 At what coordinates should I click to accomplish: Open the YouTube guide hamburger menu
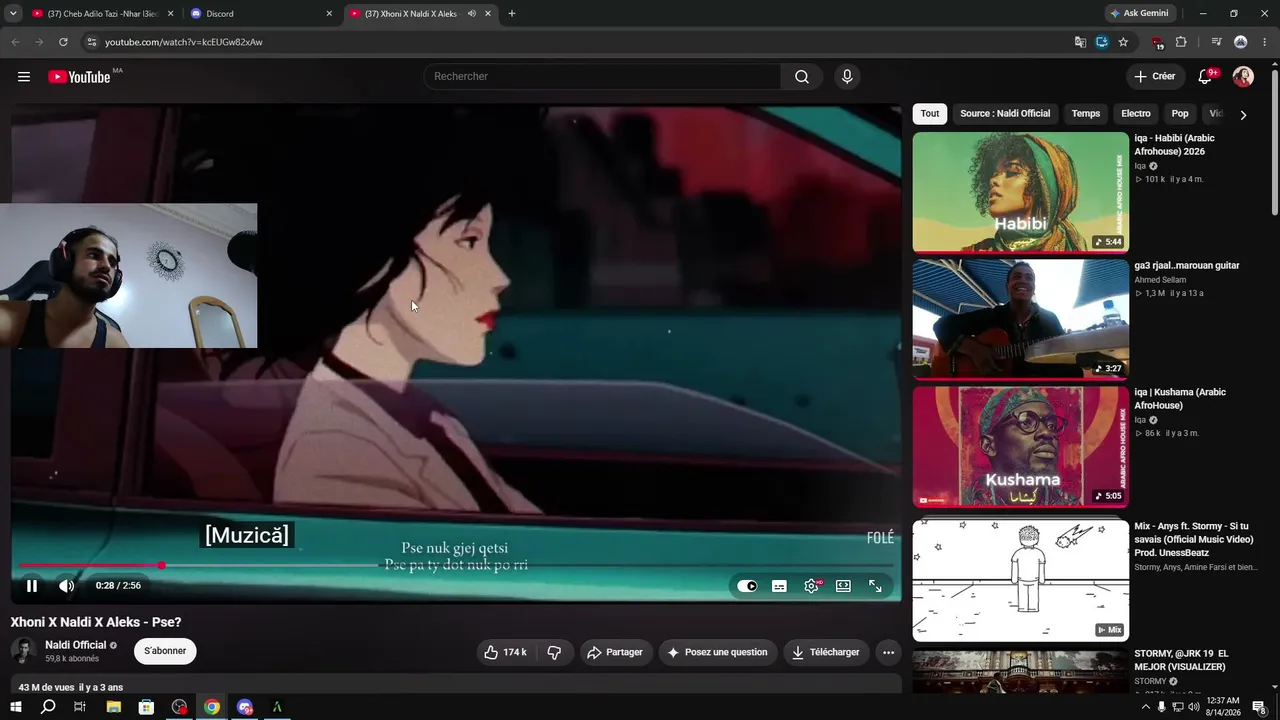pyautogui.click(x=24, y=77)
